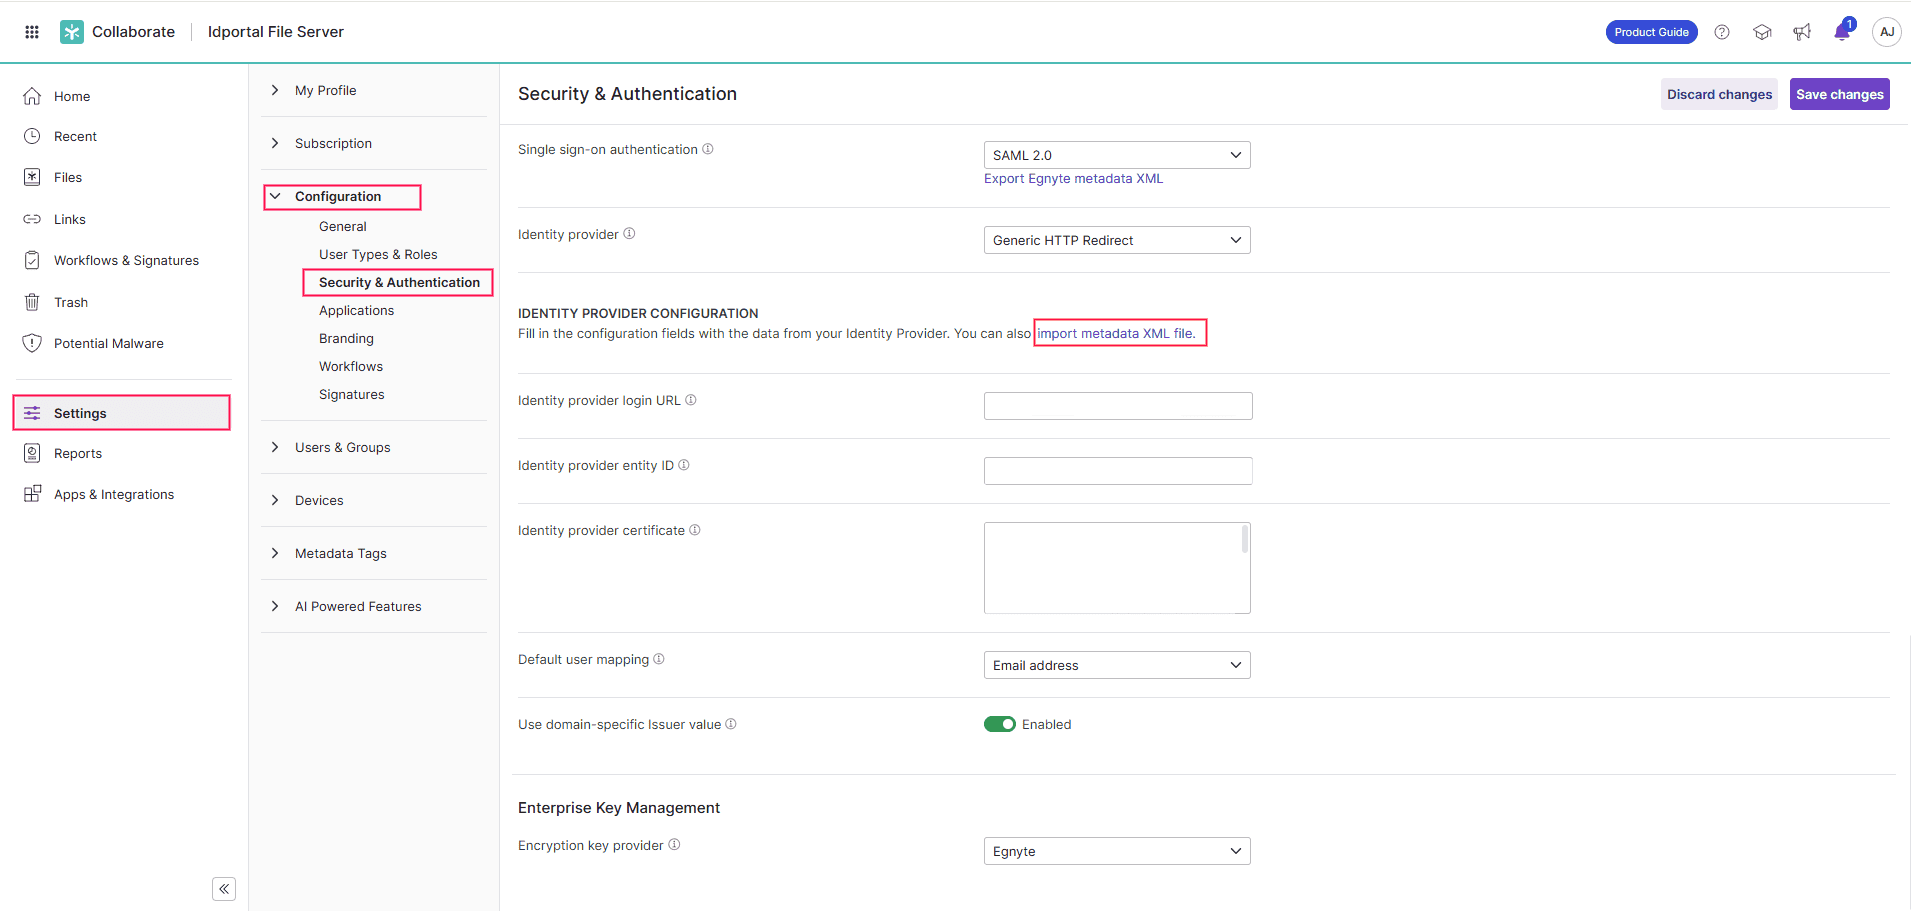Open the announcements megaphone icon
Screen dimensions: 1911x911
(x=1801, y=31)
